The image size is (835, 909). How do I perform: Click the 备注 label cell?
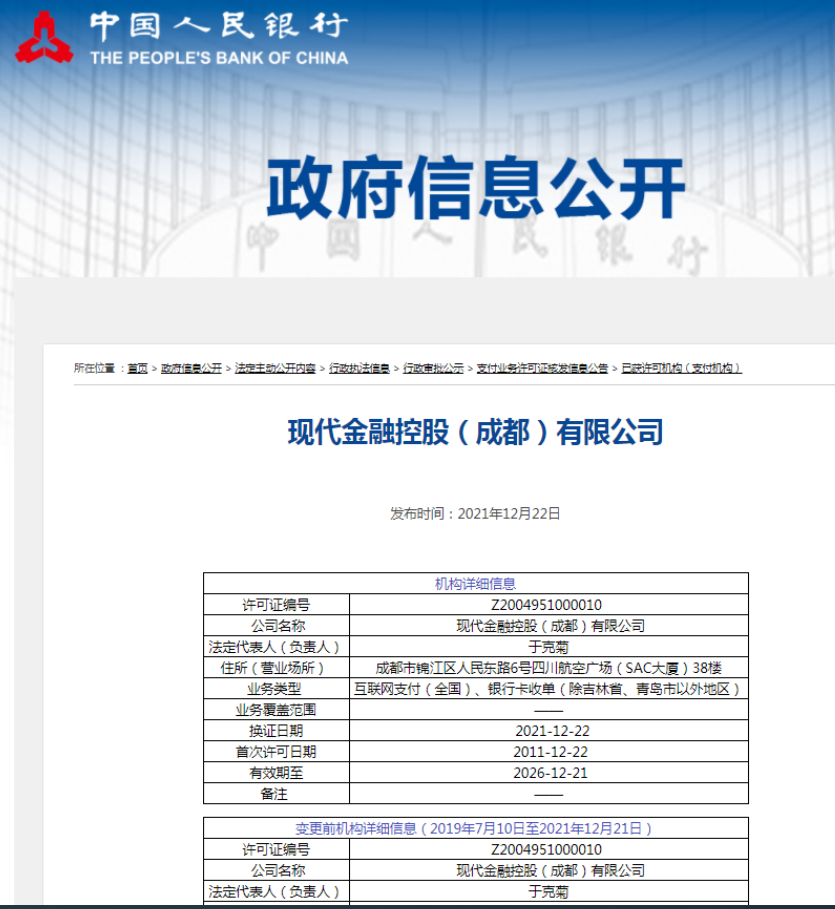(277, 793)
